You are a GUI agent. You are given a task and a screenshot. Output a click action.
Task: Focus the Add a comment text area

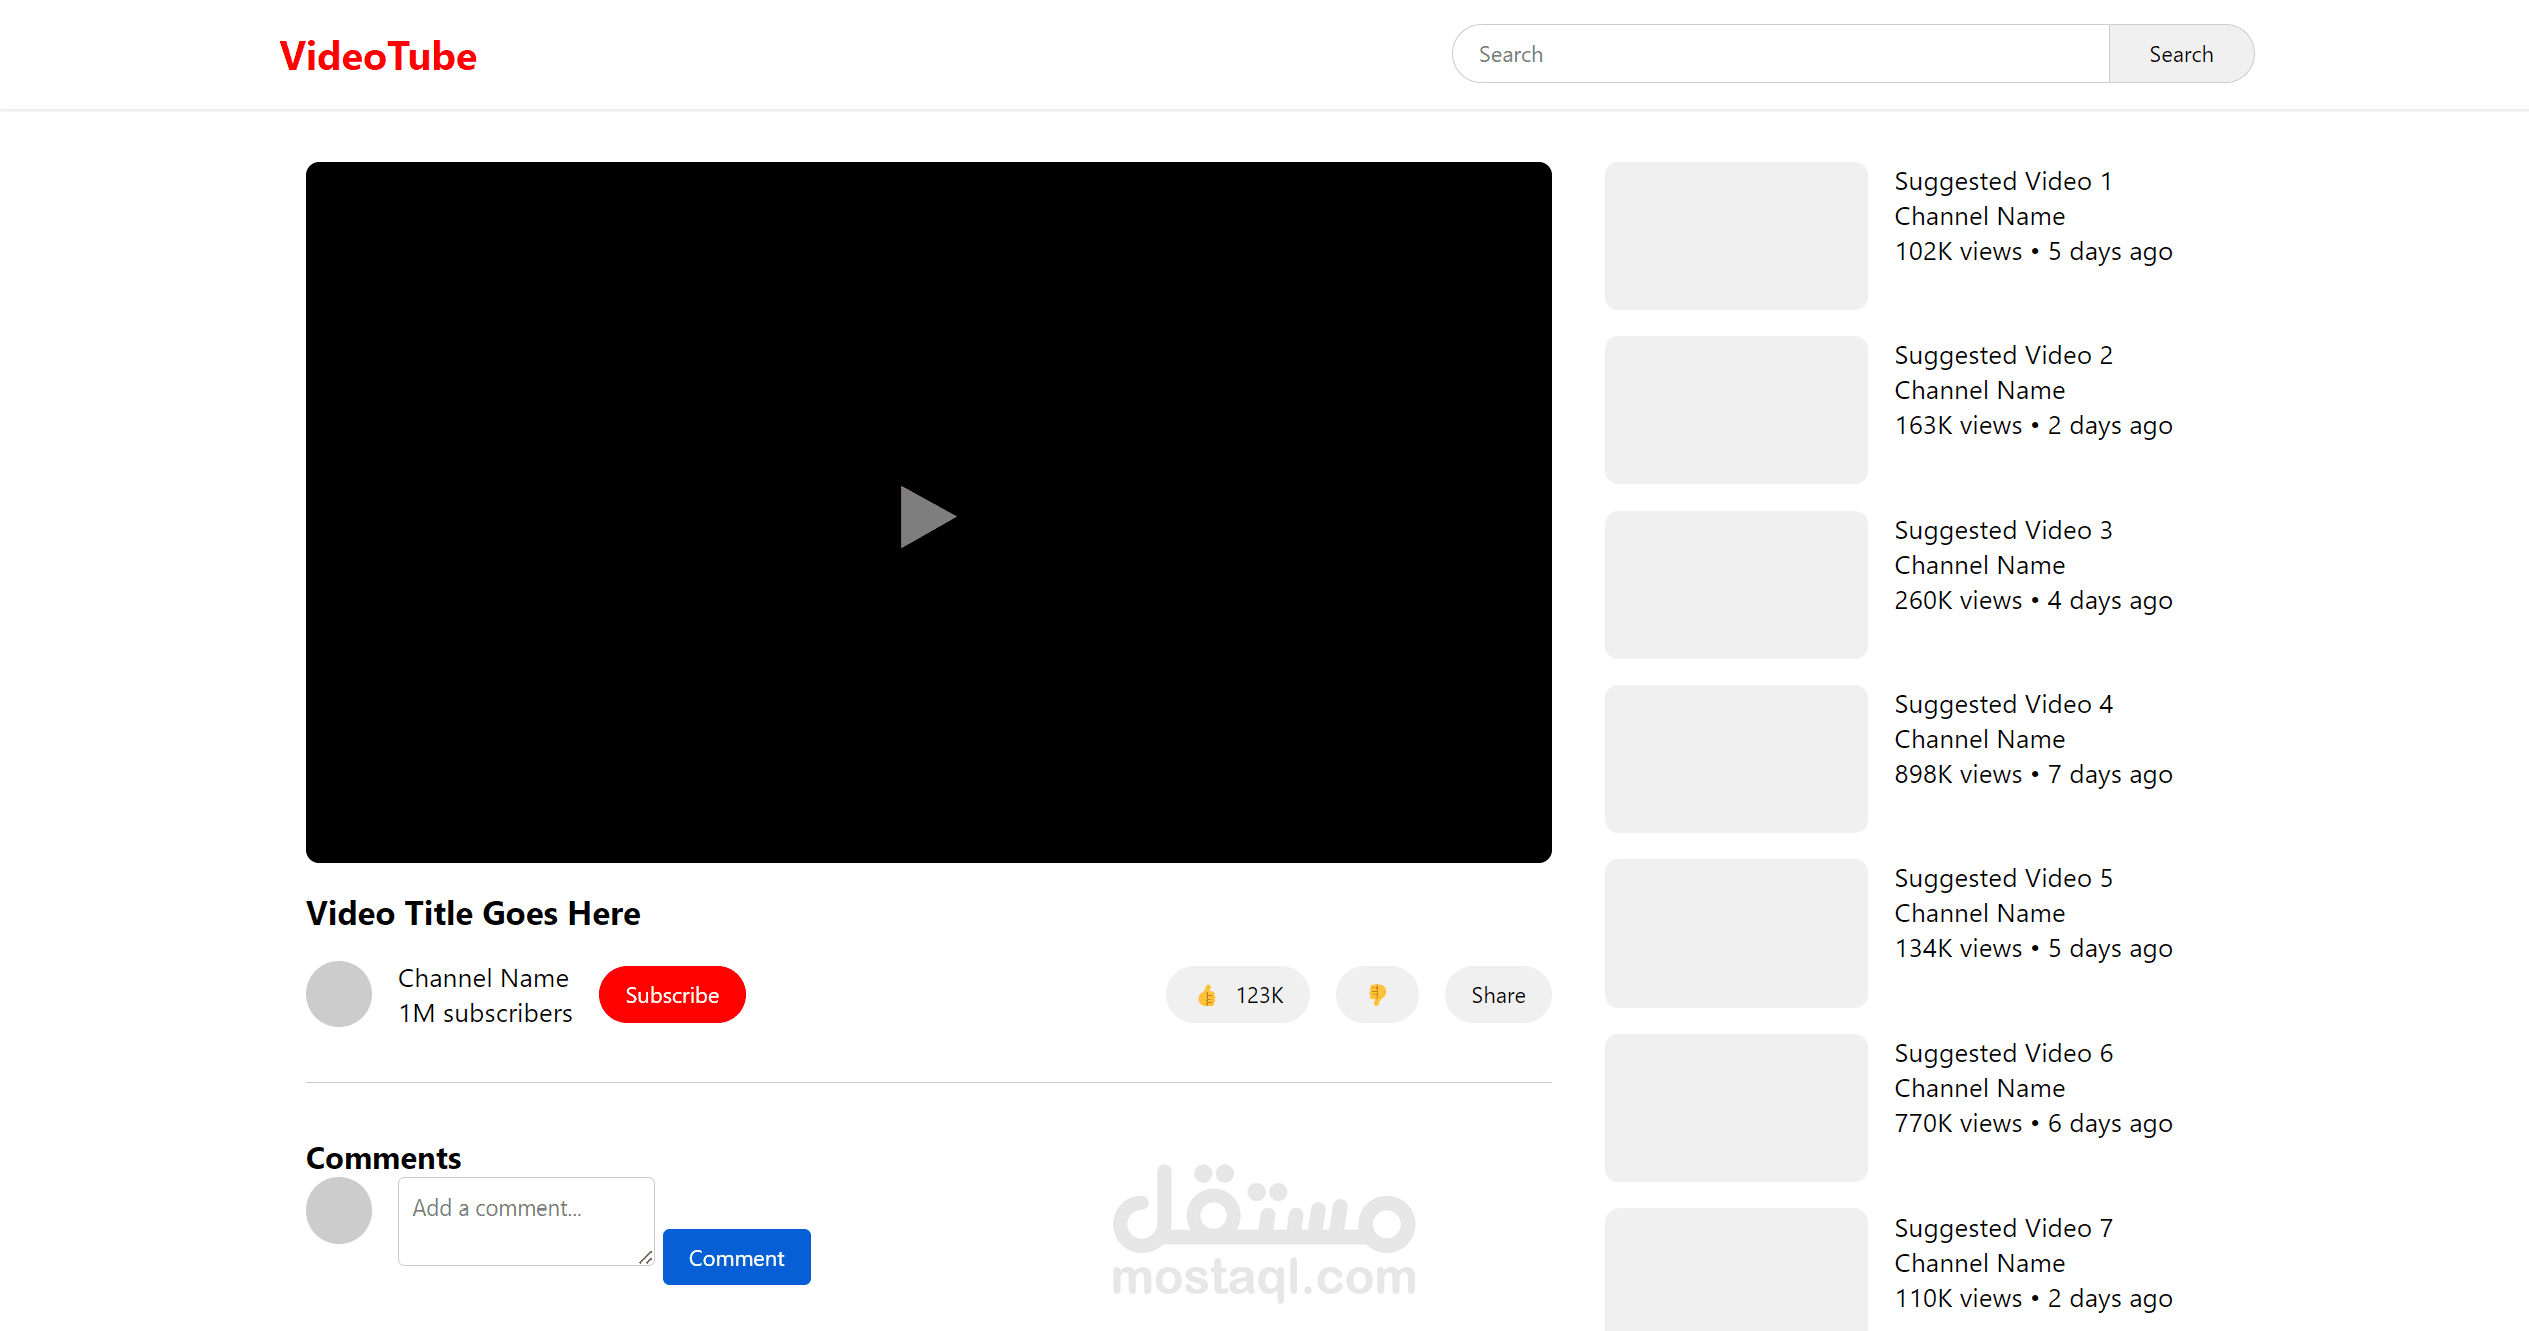tap(526, 1221)
